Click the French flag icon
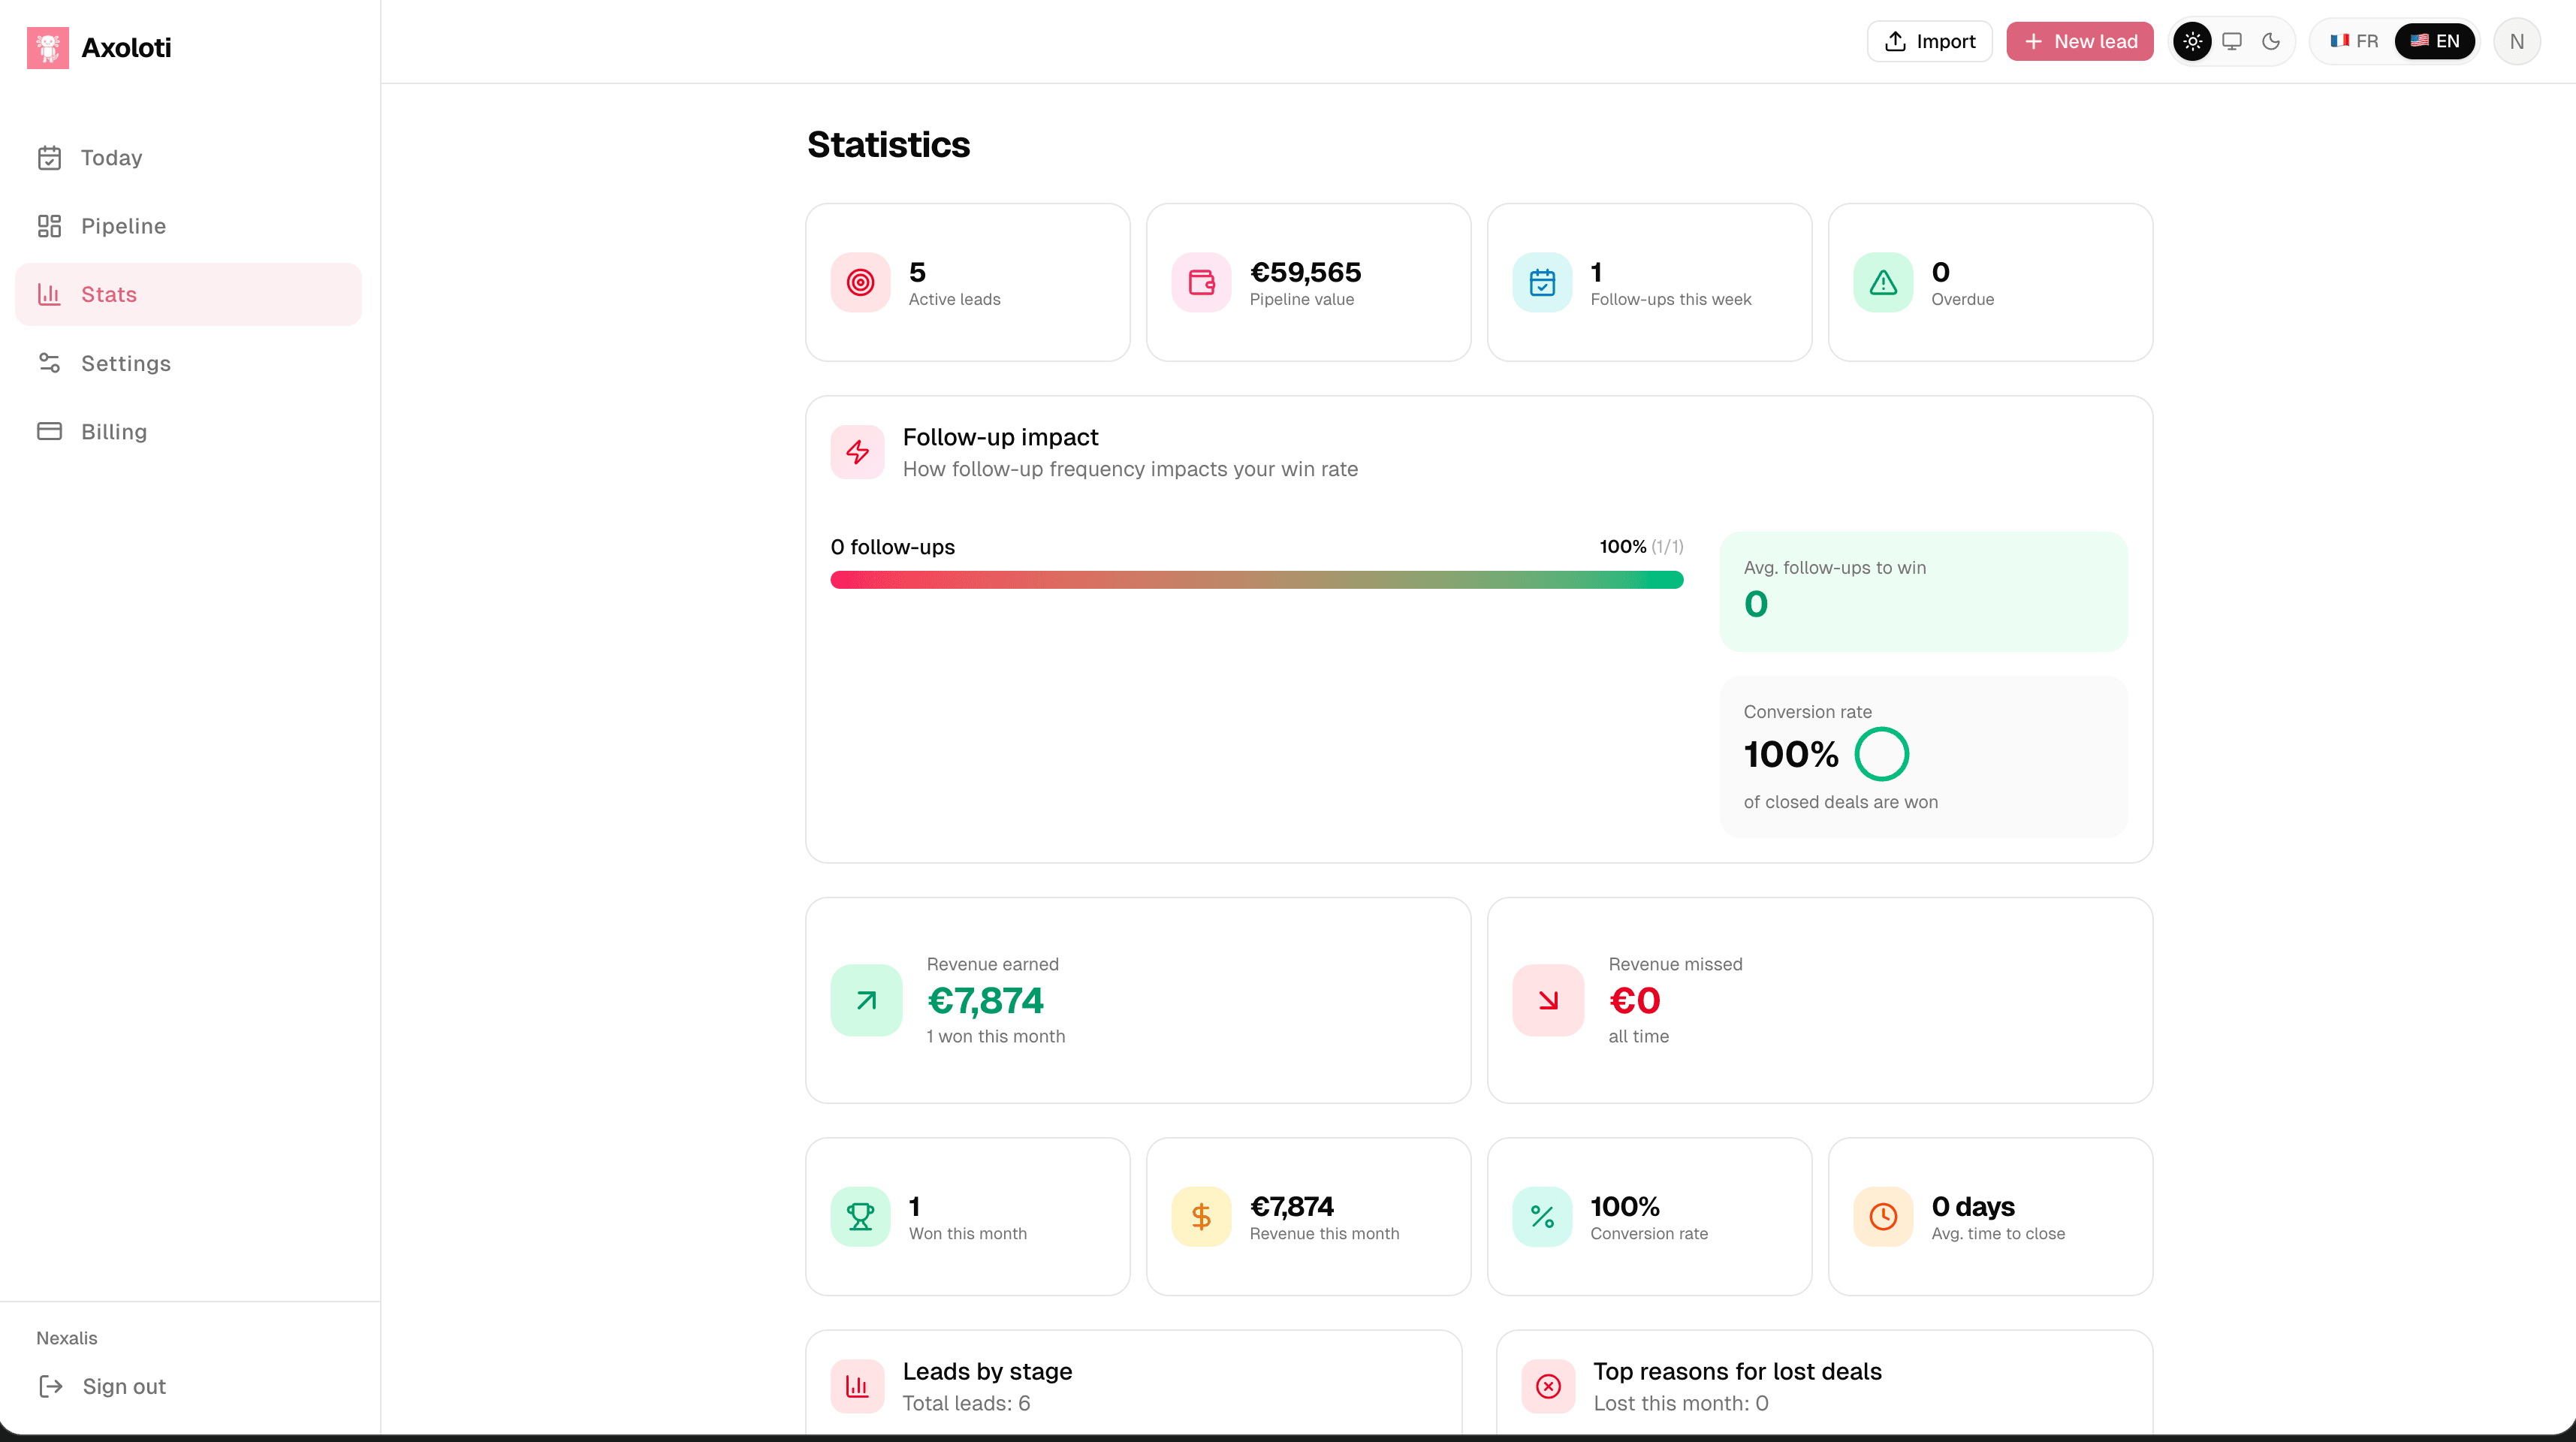Viewport: 2576px width, 1442px height. point(2339,41)
